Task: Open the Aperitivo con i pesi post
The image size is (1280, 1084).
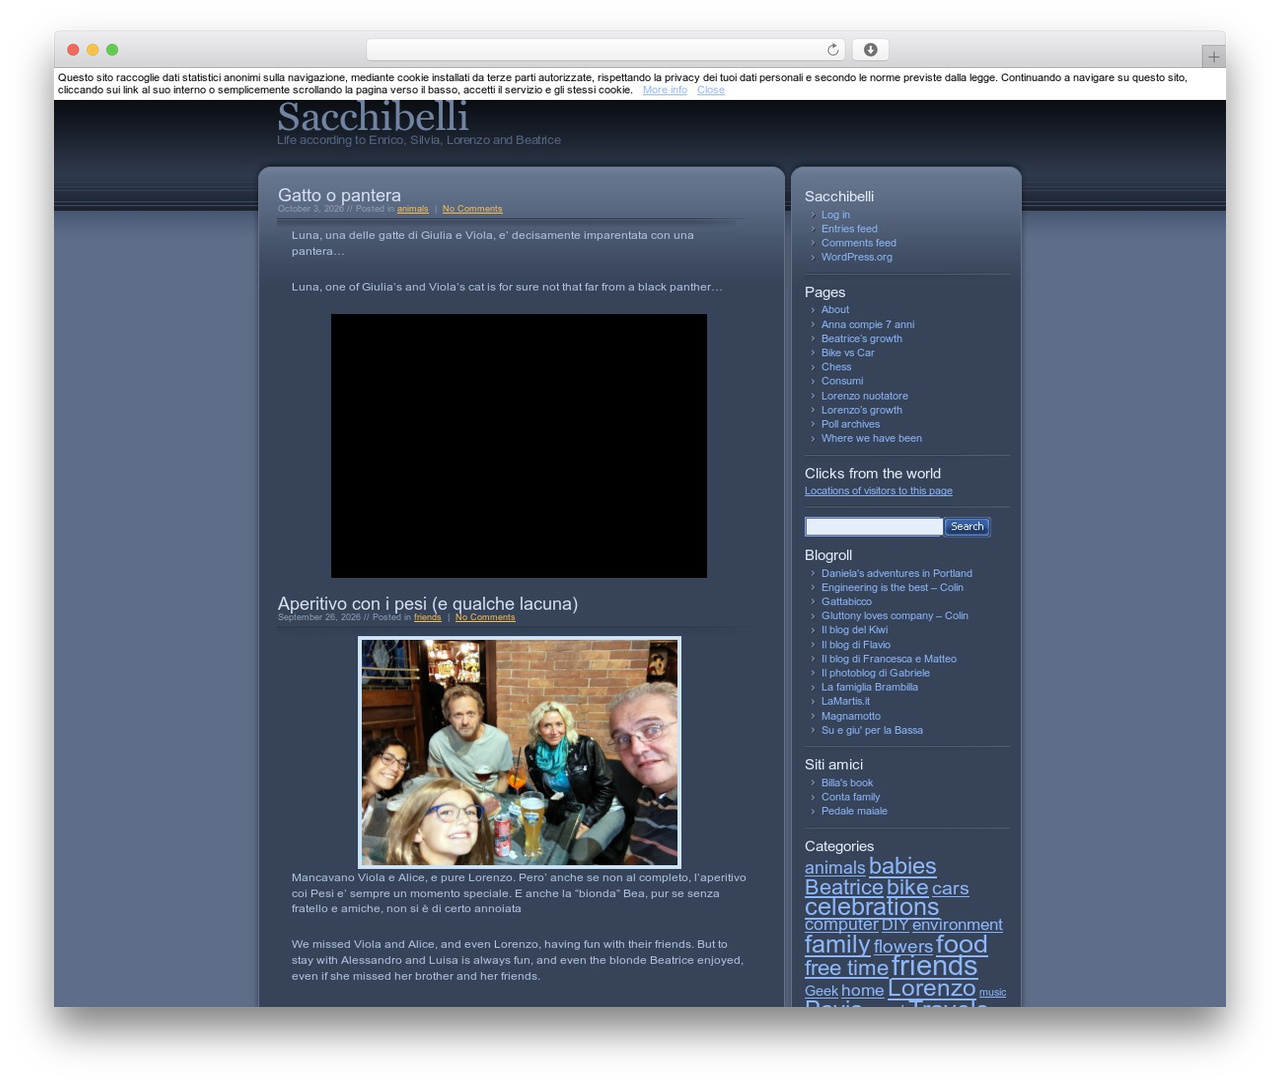Action: coord(428,603)
